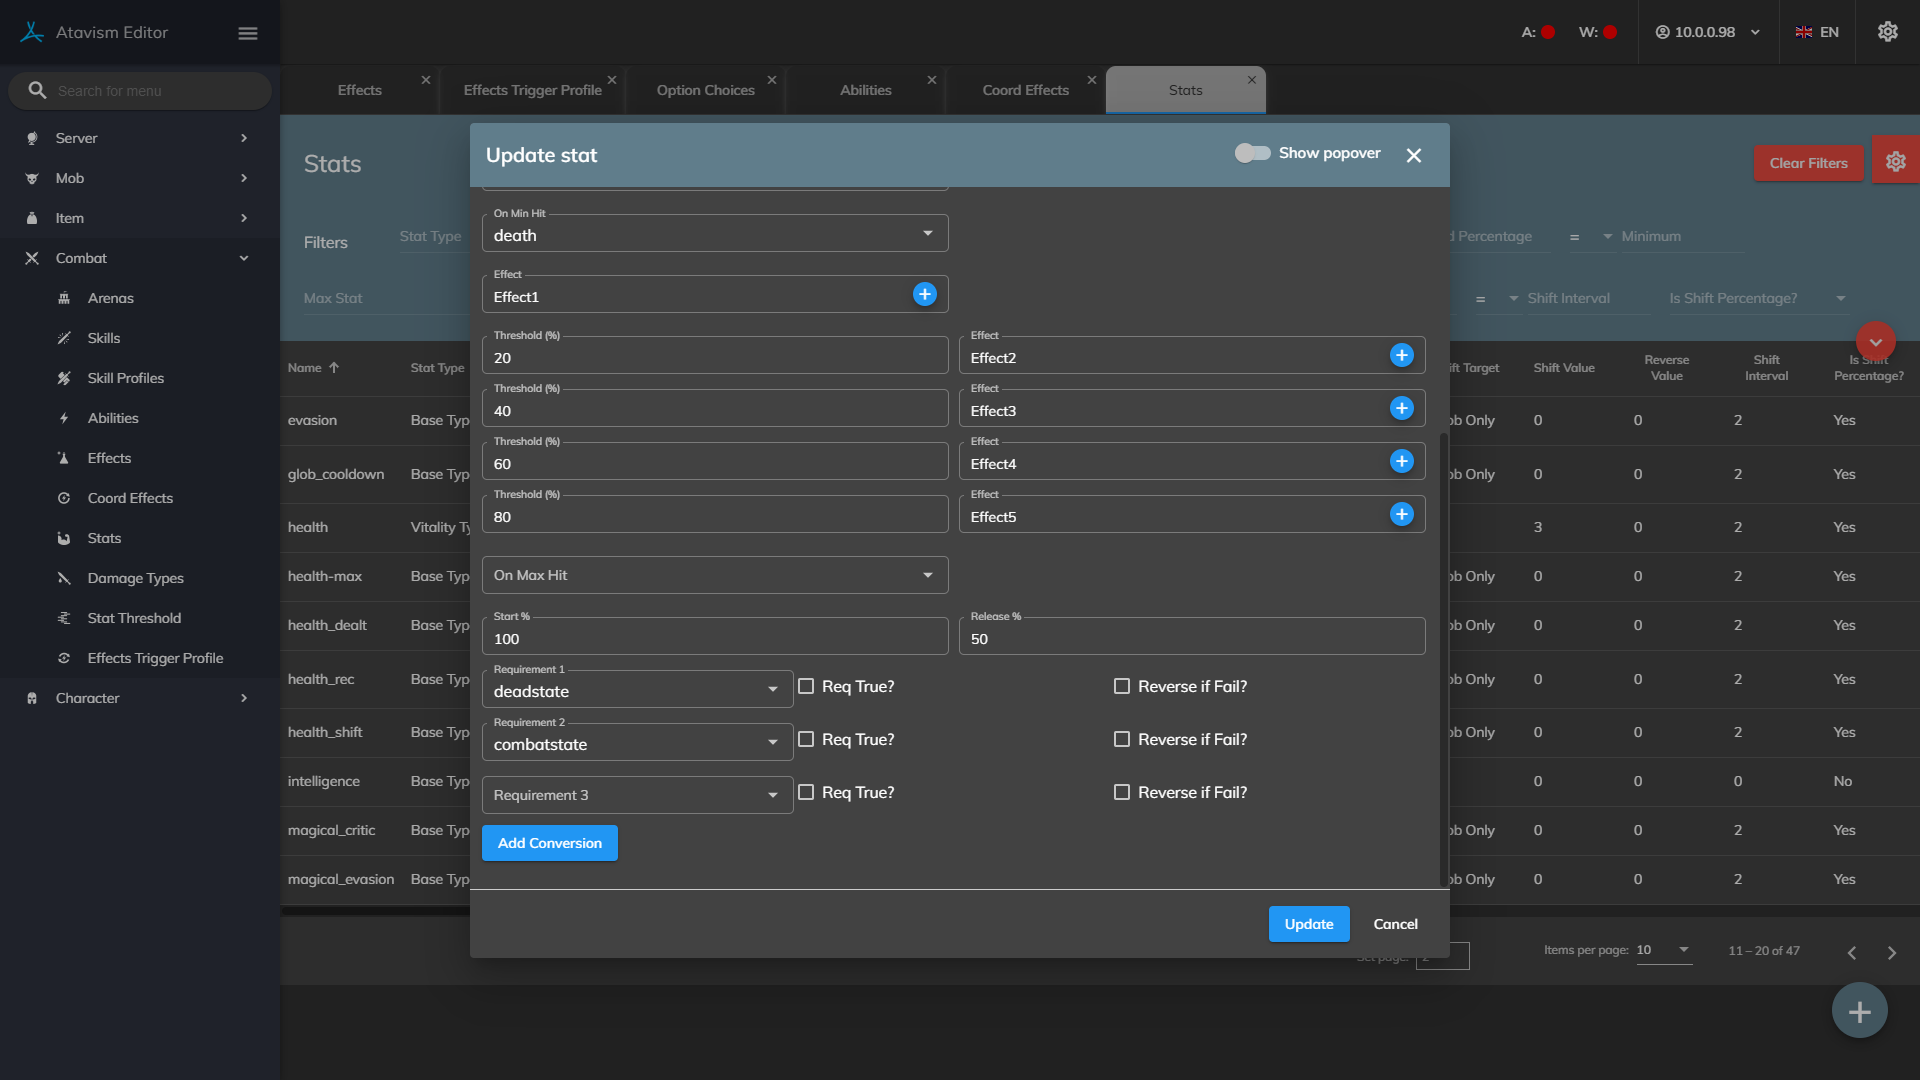Enable Reverse if Fail? for Requirement 2
Screen dimensions: 1920x1080
coord(1122,739)
